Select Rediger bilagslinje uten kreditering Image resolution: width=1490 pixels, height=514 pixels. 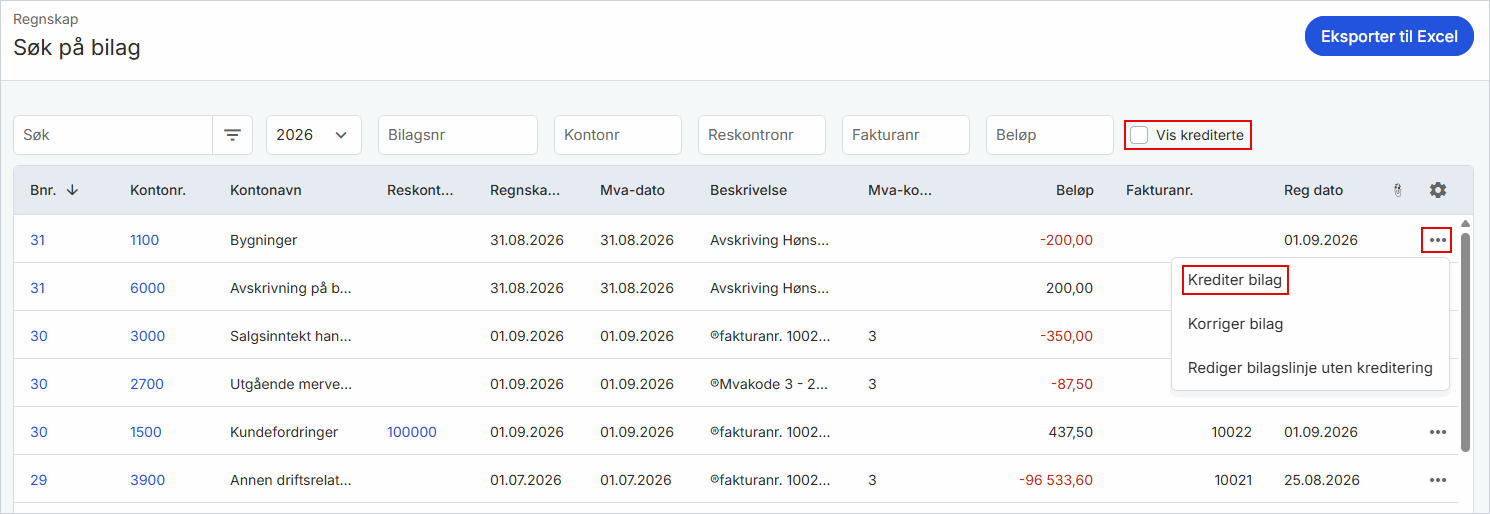(1310, 368)
